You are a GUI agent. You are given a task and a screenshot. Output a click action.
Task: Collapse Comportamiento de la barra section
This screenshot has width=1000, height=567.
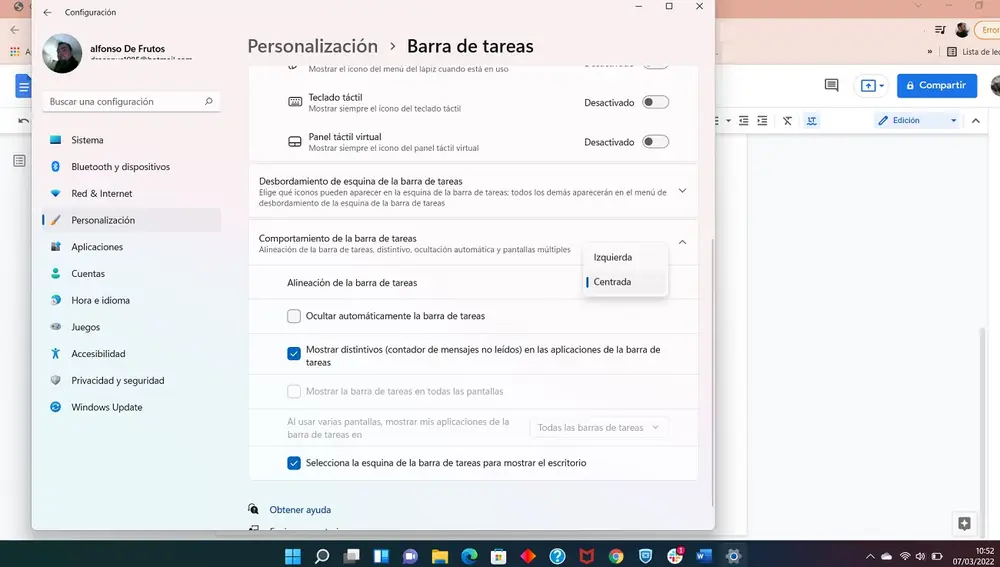click(x=682, y=242)
